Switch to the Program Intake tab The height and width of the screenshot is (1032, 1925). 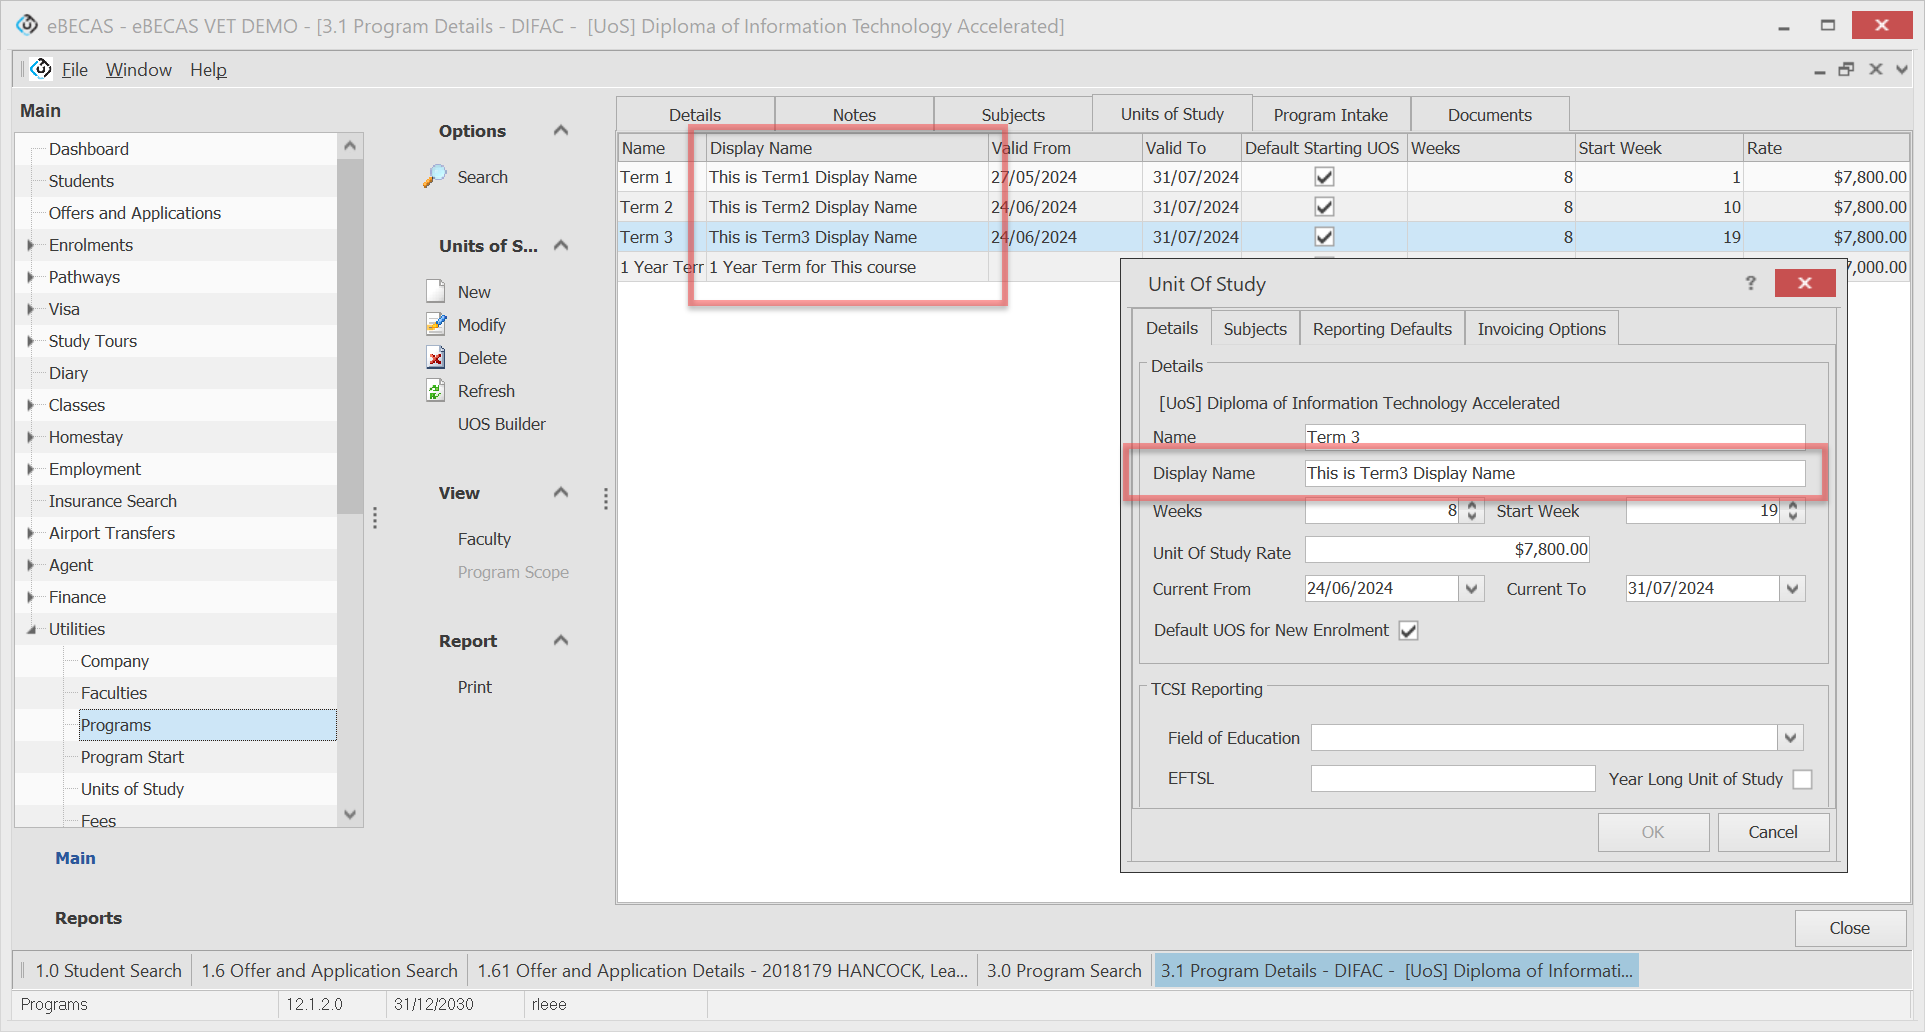1330,115
